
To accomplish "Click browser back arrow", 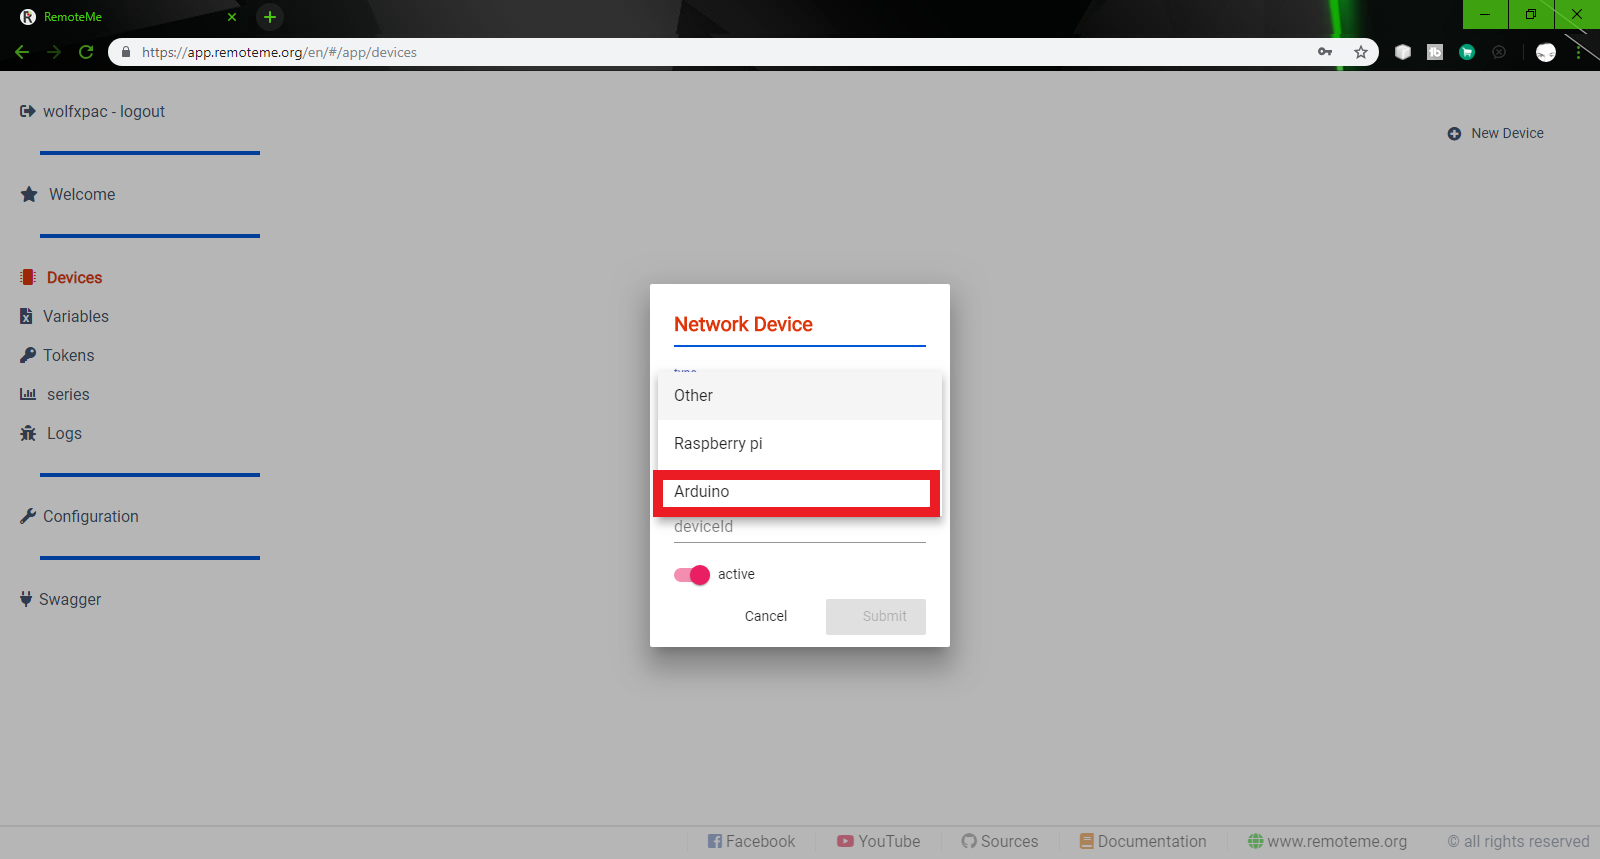I will coord(22,52).
